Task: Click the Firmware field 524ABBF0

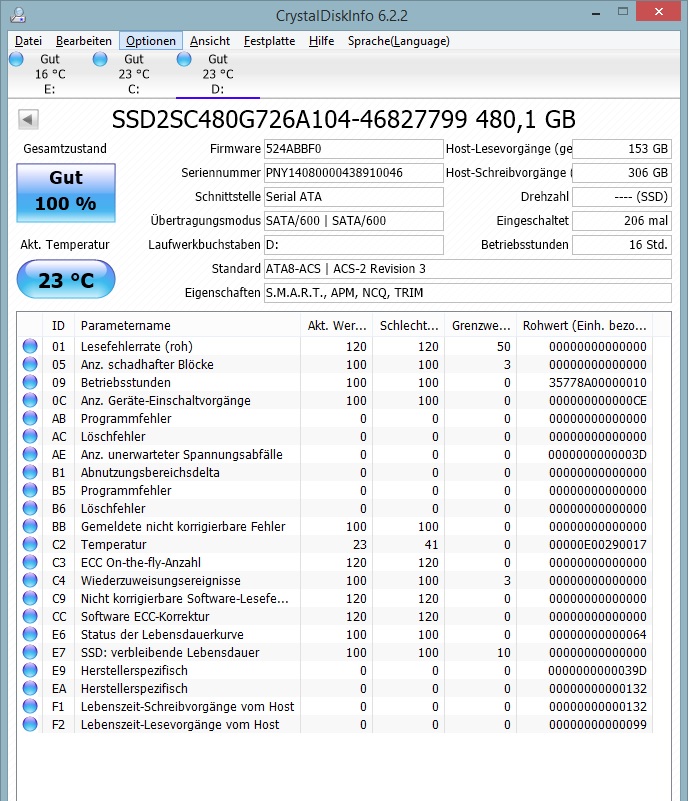Action: [353, 149]
